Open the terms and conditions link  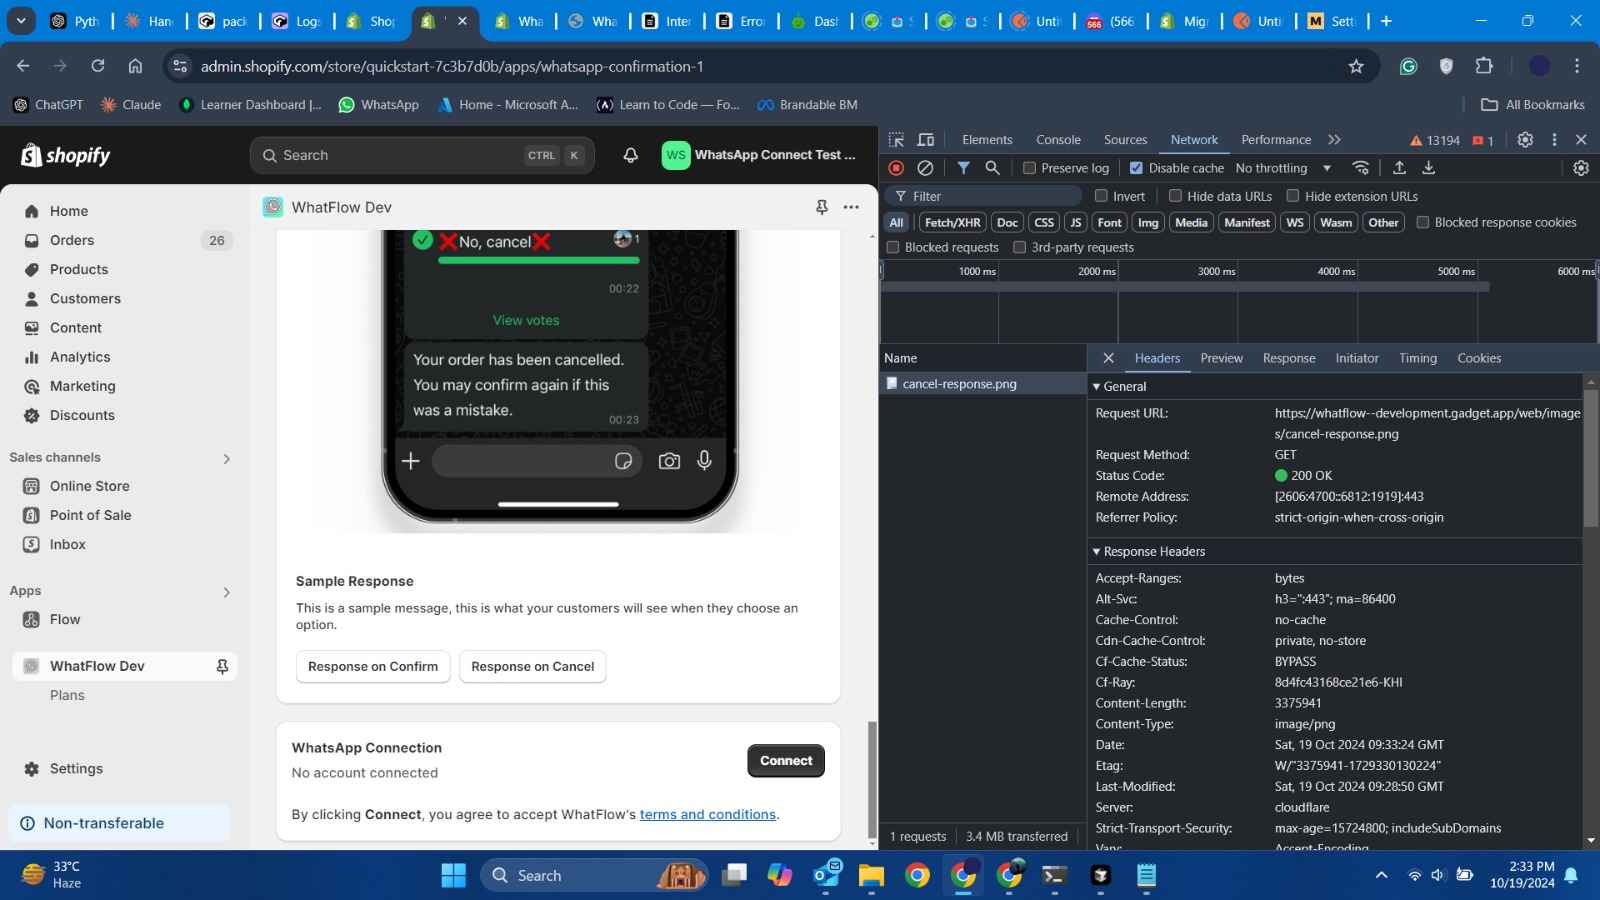707,814
